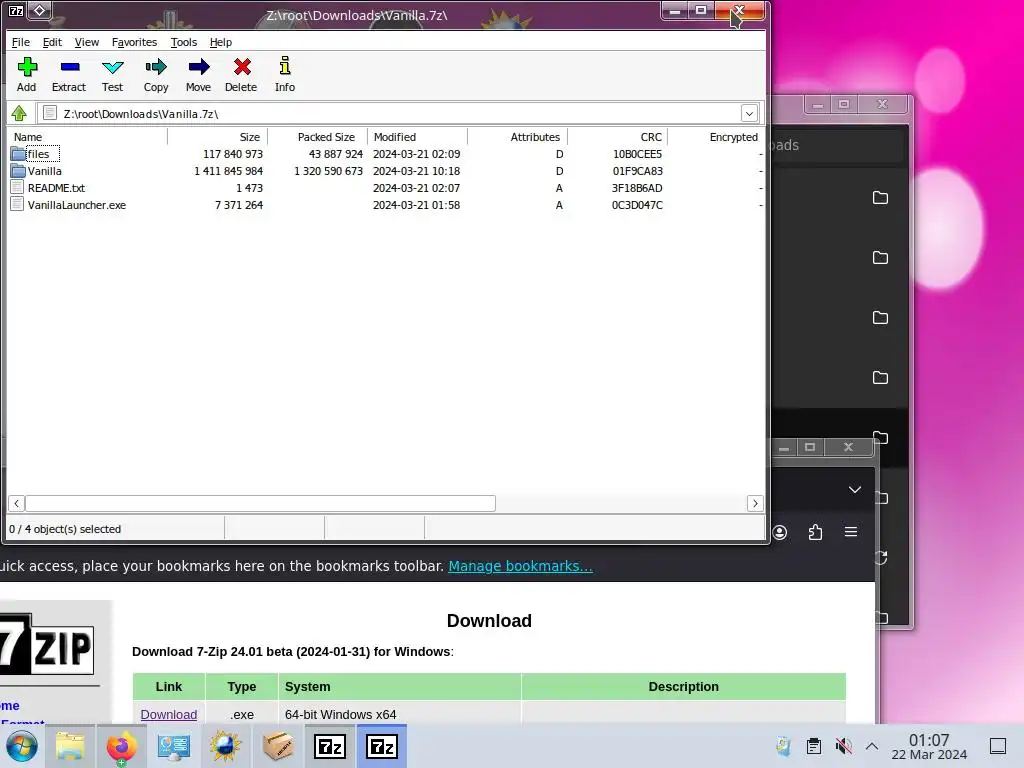Open the Start menu orb

(x=22, y=746)
